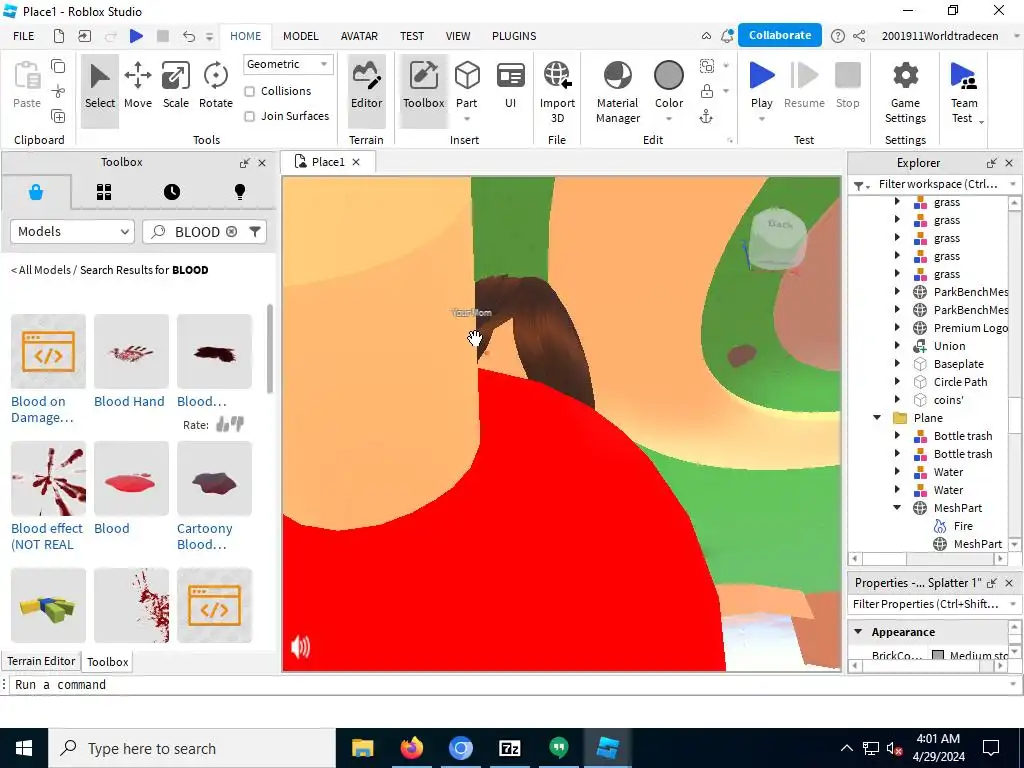Open the FILE menu
Viewport: 1024px width, 768px height.
(x=24, y=36)
